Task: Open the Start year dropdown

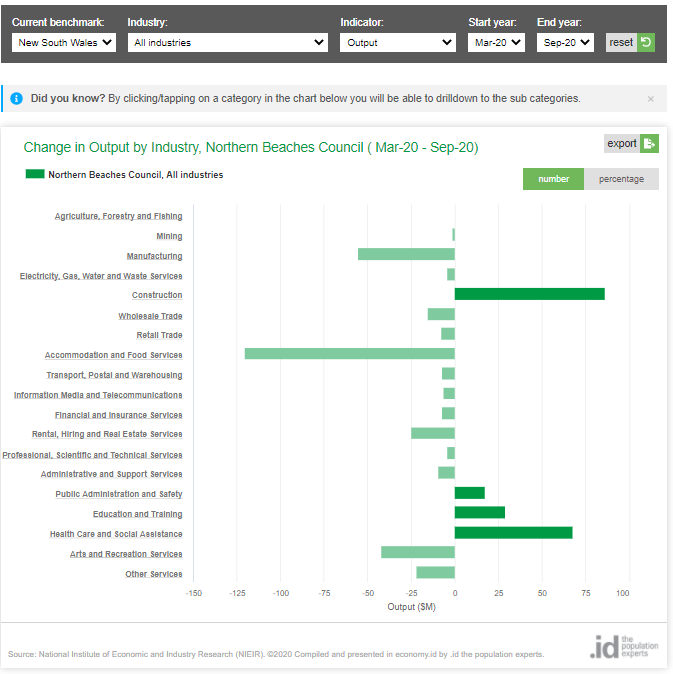Action: coord(496,42)
